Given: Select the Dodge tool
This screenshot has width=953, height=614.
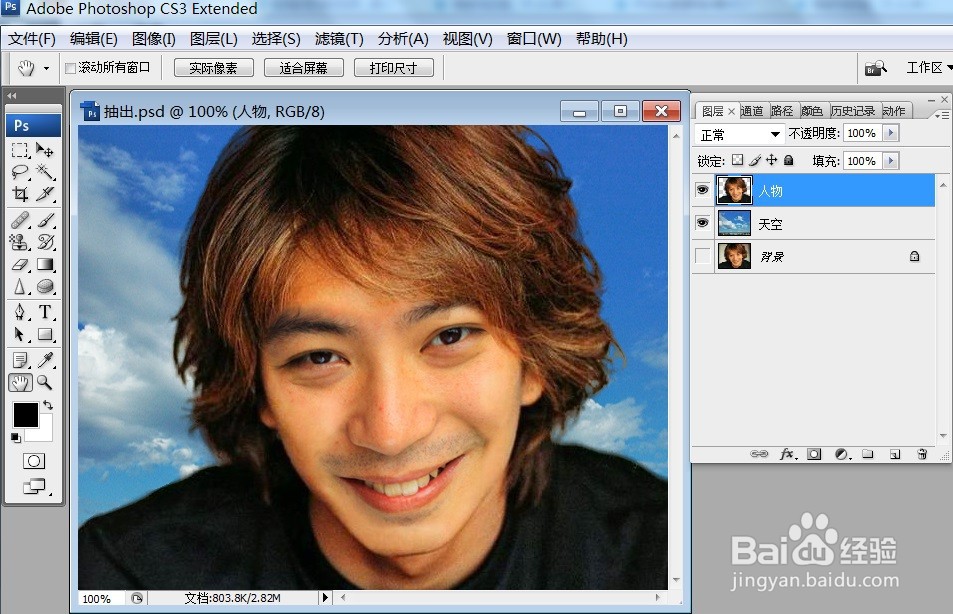Looking at the screenshot, I should (x=44, y=286).
